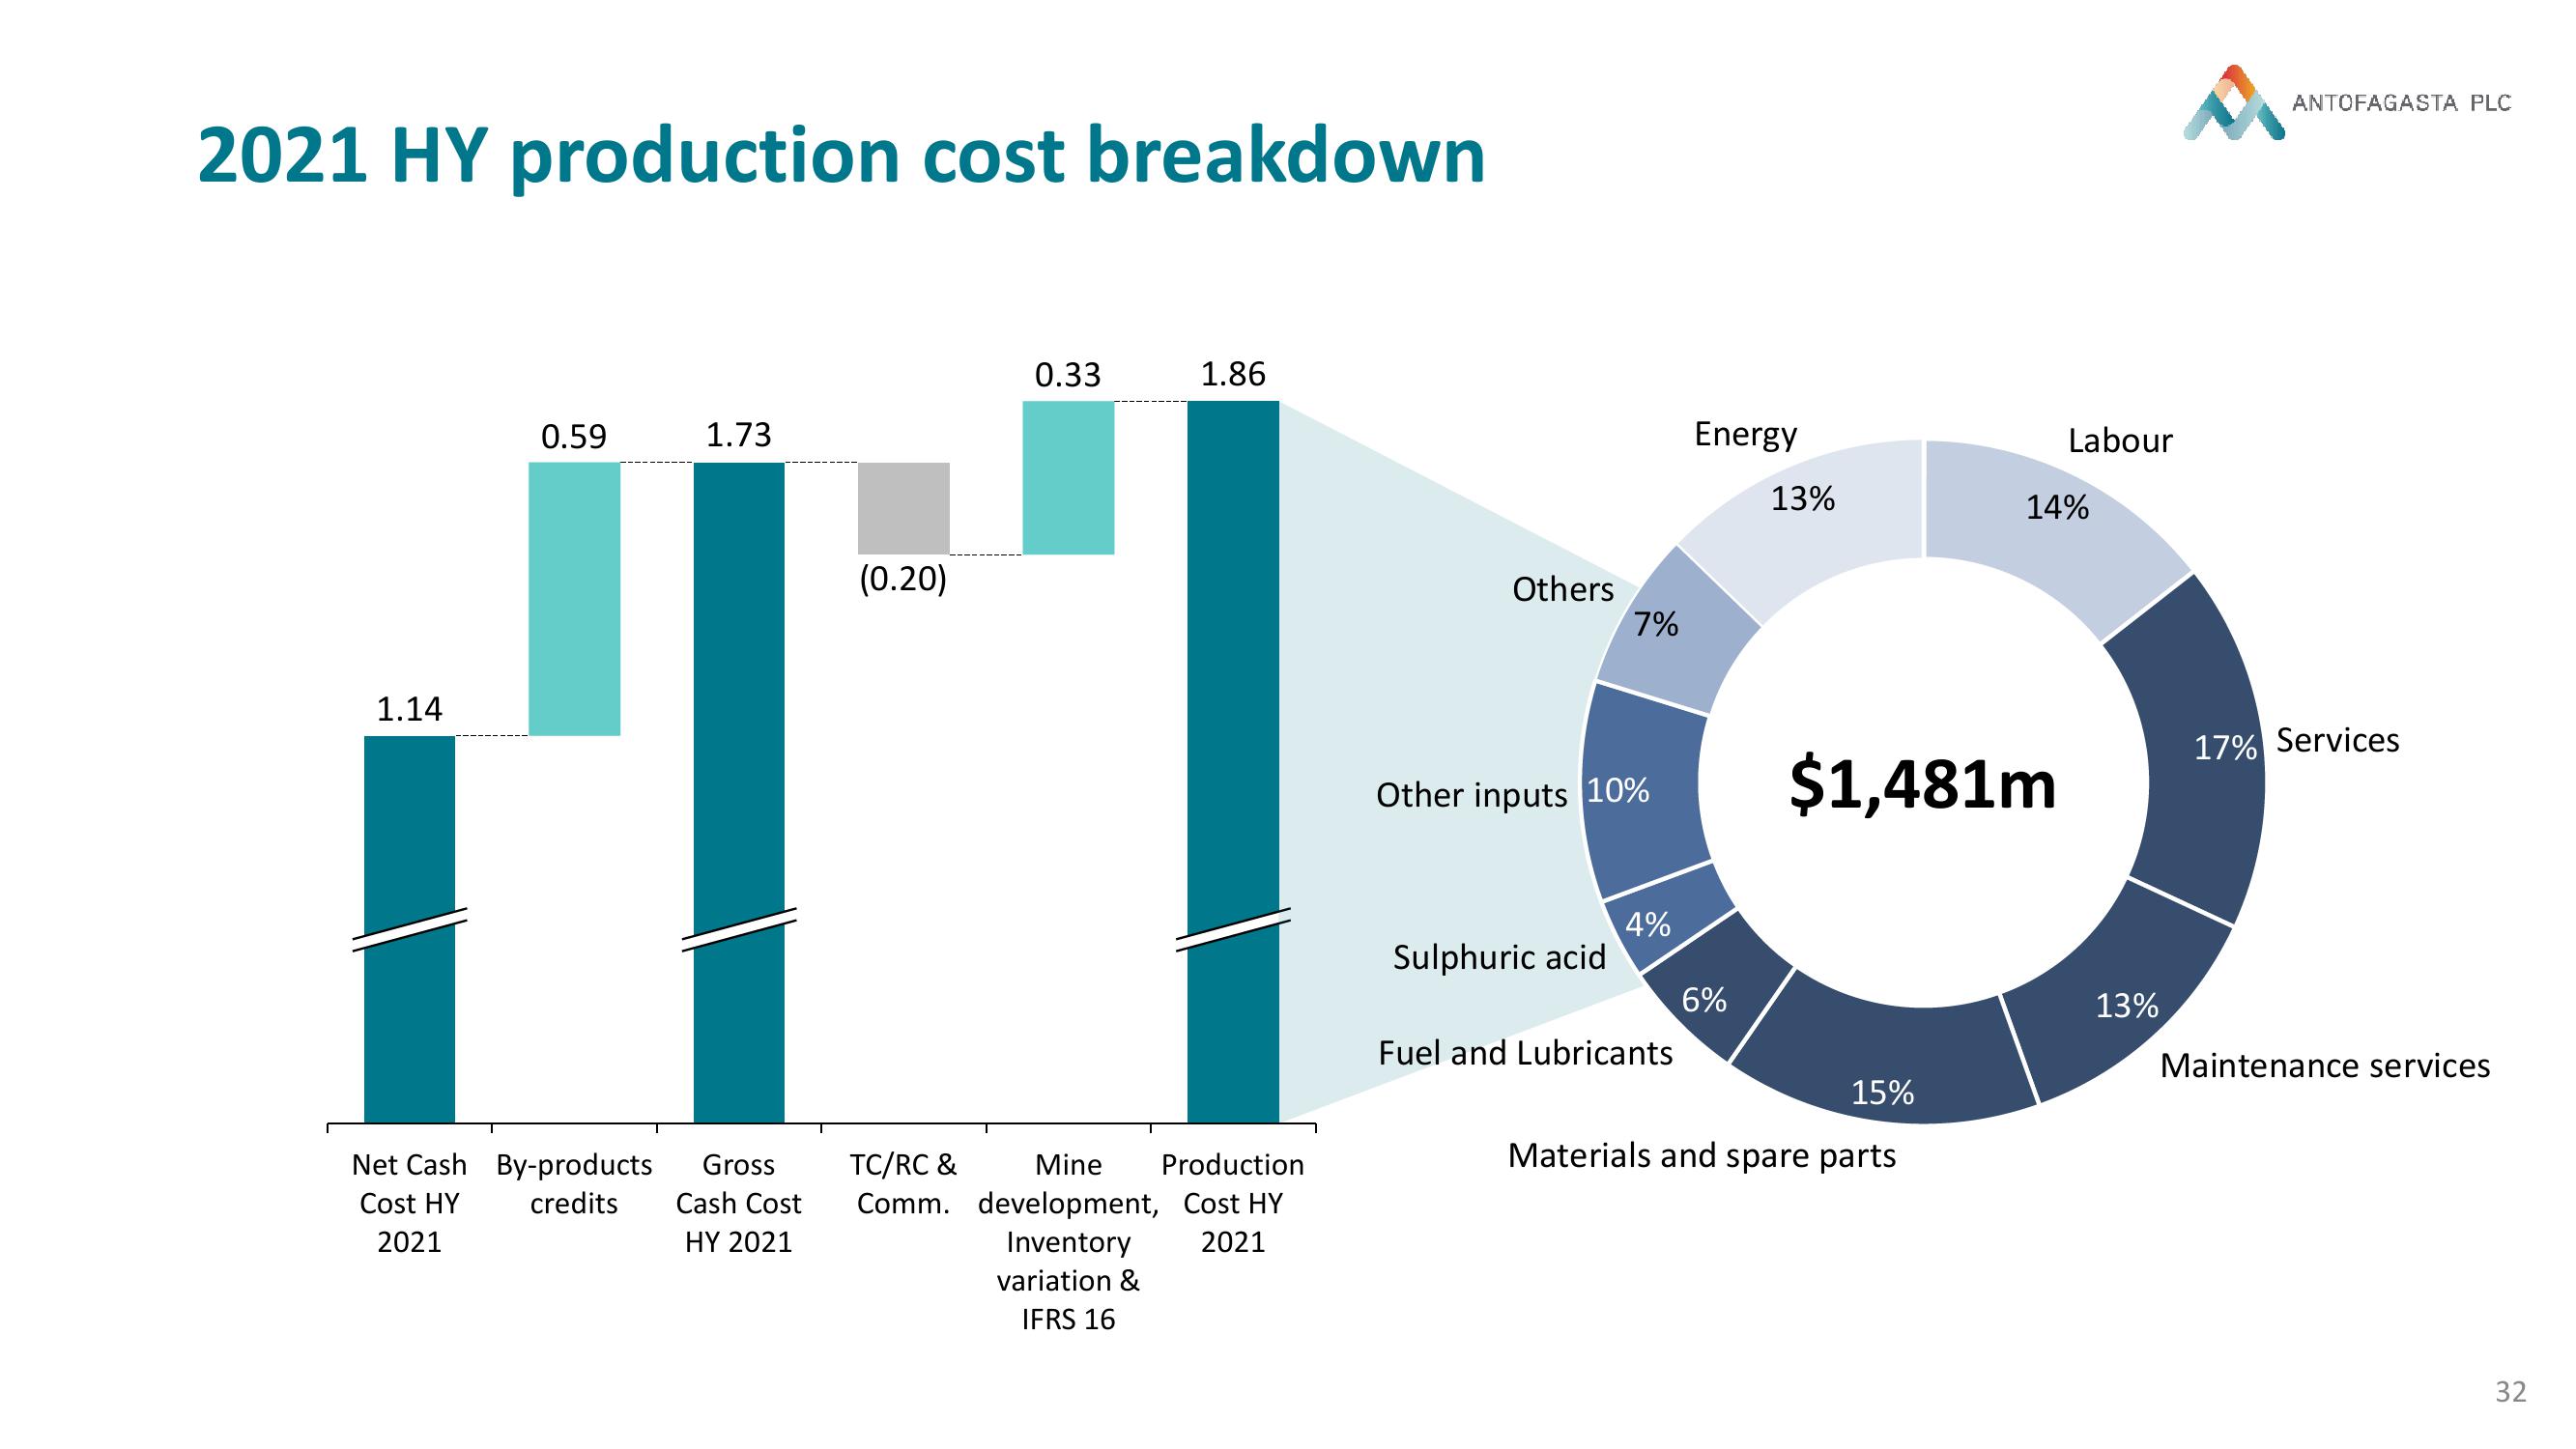Click the 'Gross Cash Cost HY 2021' axis label
2576x1449 pixels.
tap(739, 1203)
